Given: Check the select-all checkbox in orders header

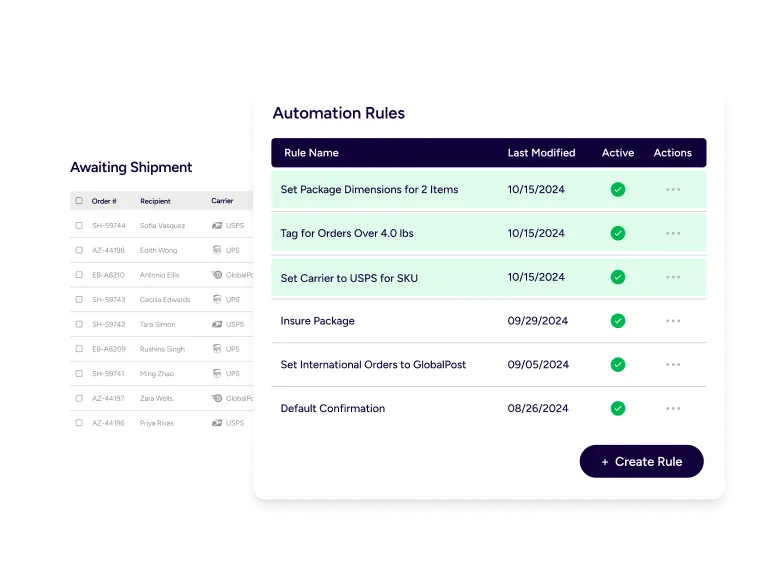Looking at the screenshot, I should [79, 201].
